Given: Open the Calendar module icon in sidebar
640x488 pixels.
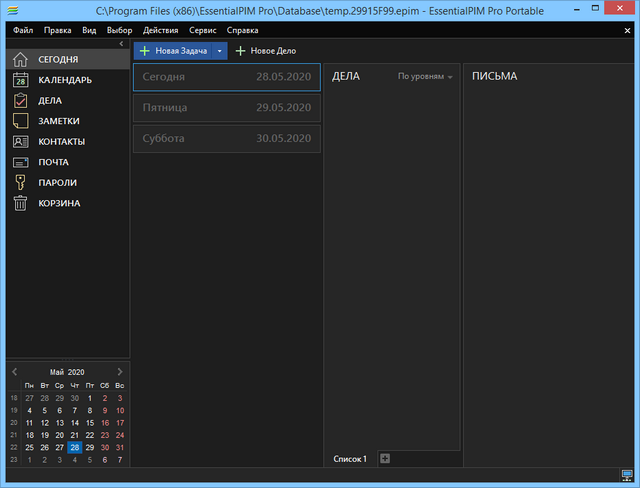Looking at the screenshot, I should [x=20, y=80].
